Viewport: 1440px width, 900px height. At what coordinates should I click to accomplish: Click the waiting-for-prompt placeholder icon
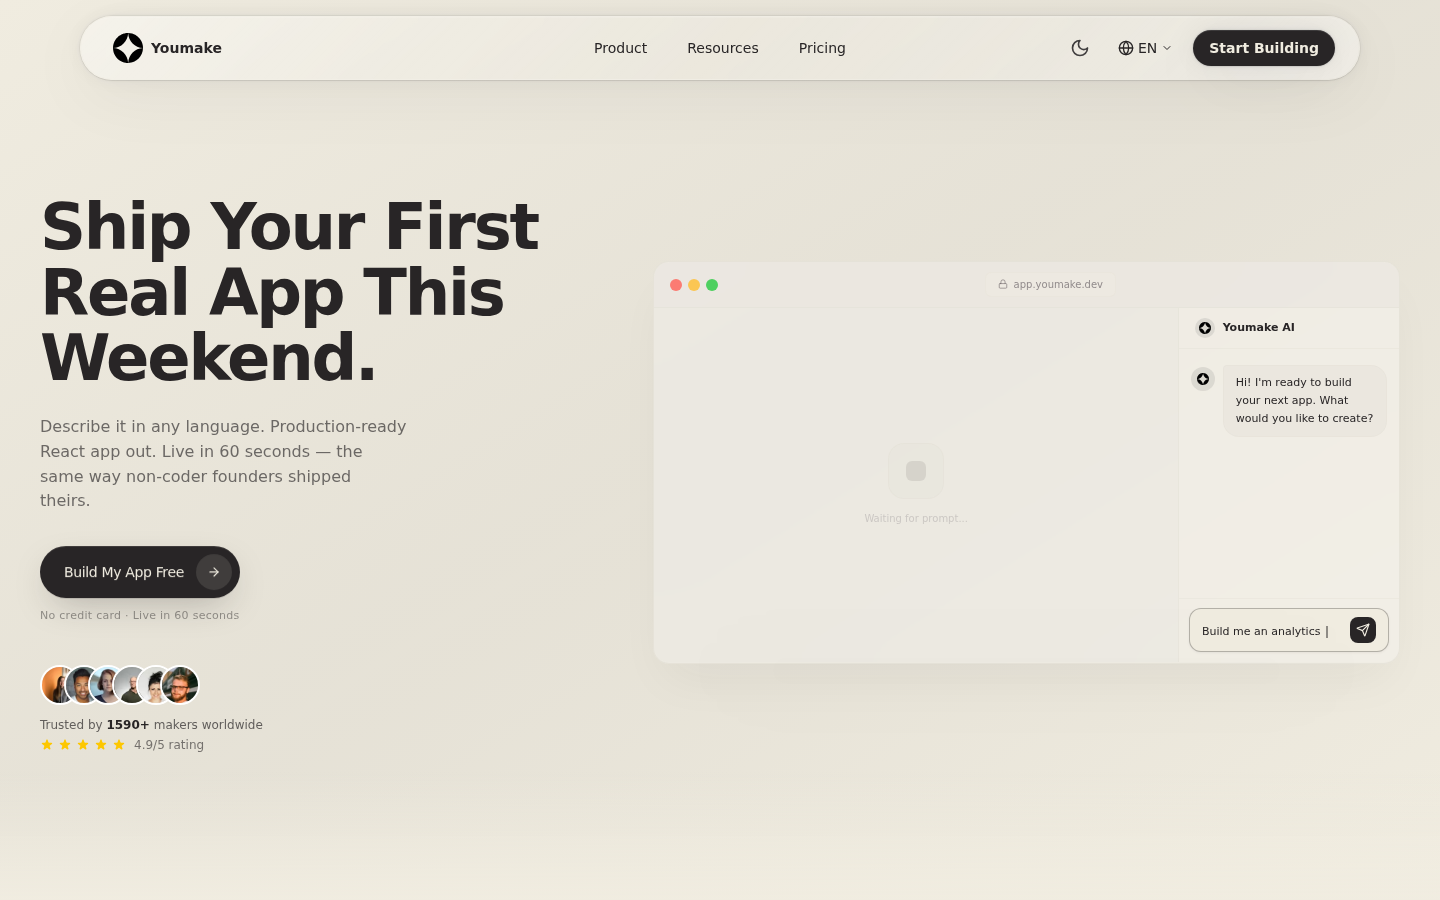pyautogui.click(x=916, y=471)
